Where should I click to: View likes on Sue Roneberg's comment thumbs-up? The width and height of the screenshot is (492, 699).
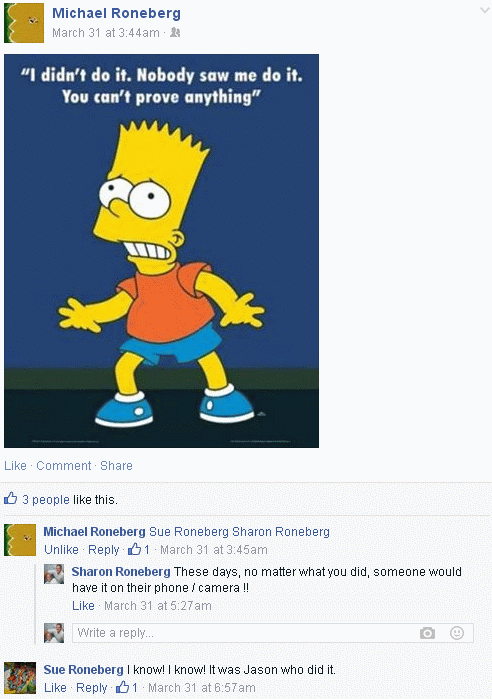127,687
